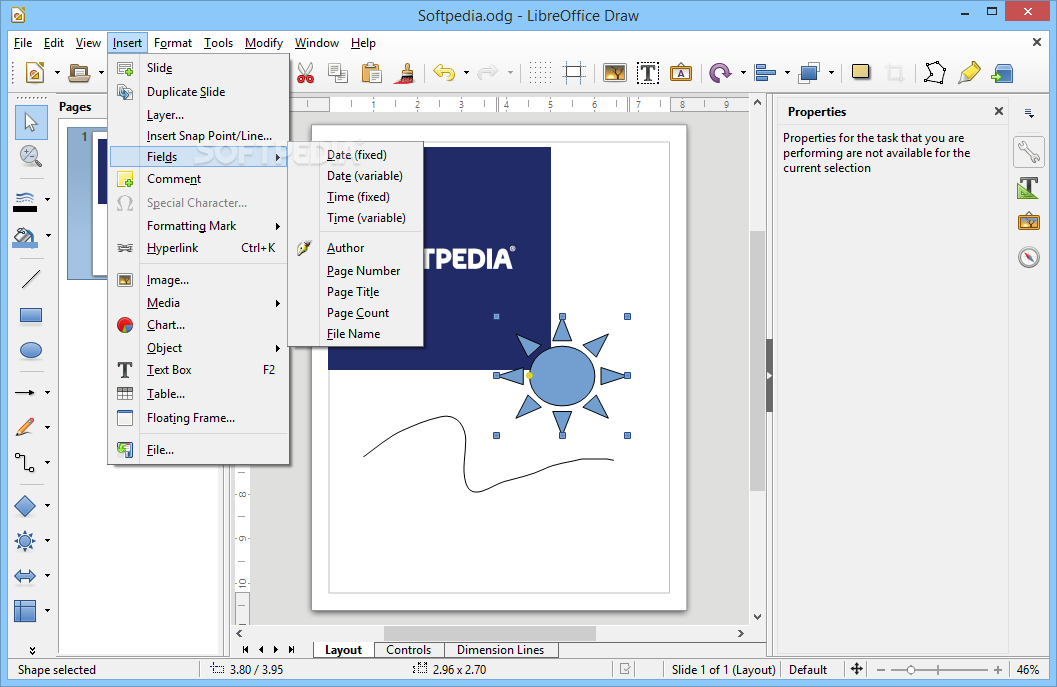Image resolution: width=1057 pixels, height=687 pixels.
Task: Go to the next page tab arrow
Action: click(x=276, y=650)
